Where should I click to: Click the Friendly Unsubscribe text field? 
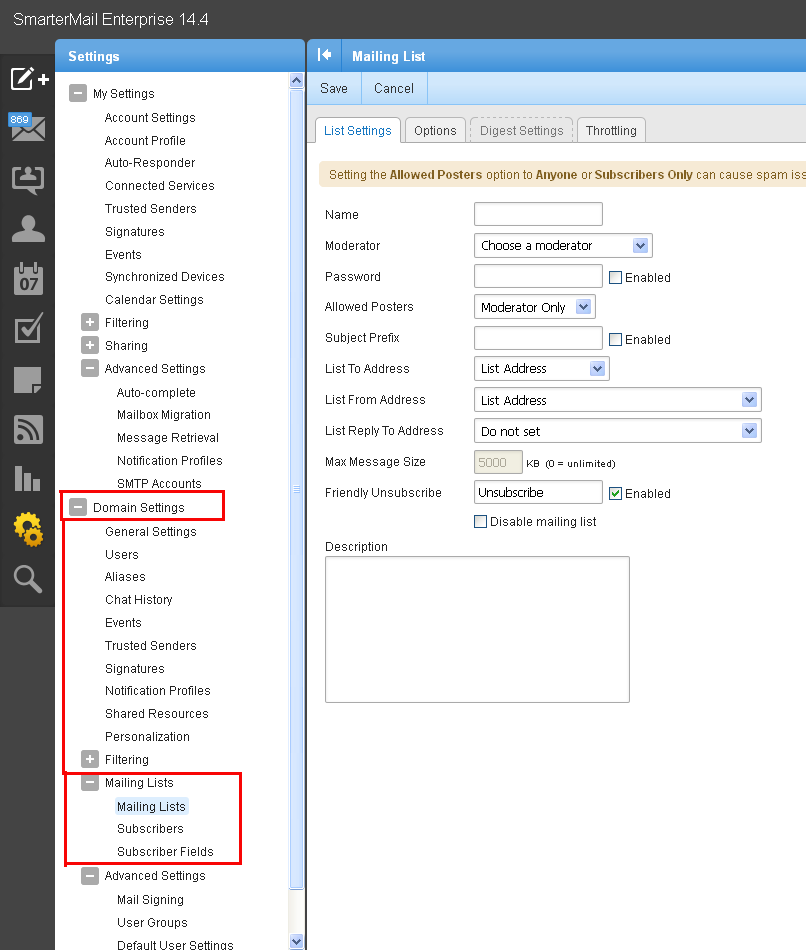click(538, 492)
